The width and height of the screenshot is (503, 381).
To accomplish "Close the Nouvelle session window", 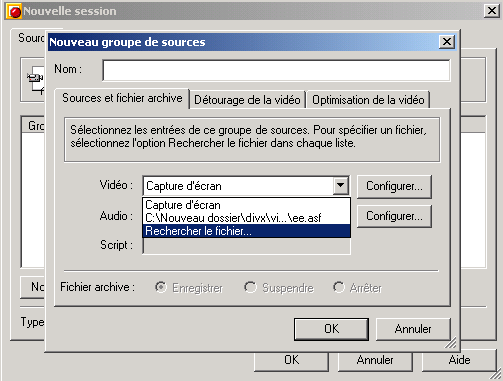I will 492,11.
